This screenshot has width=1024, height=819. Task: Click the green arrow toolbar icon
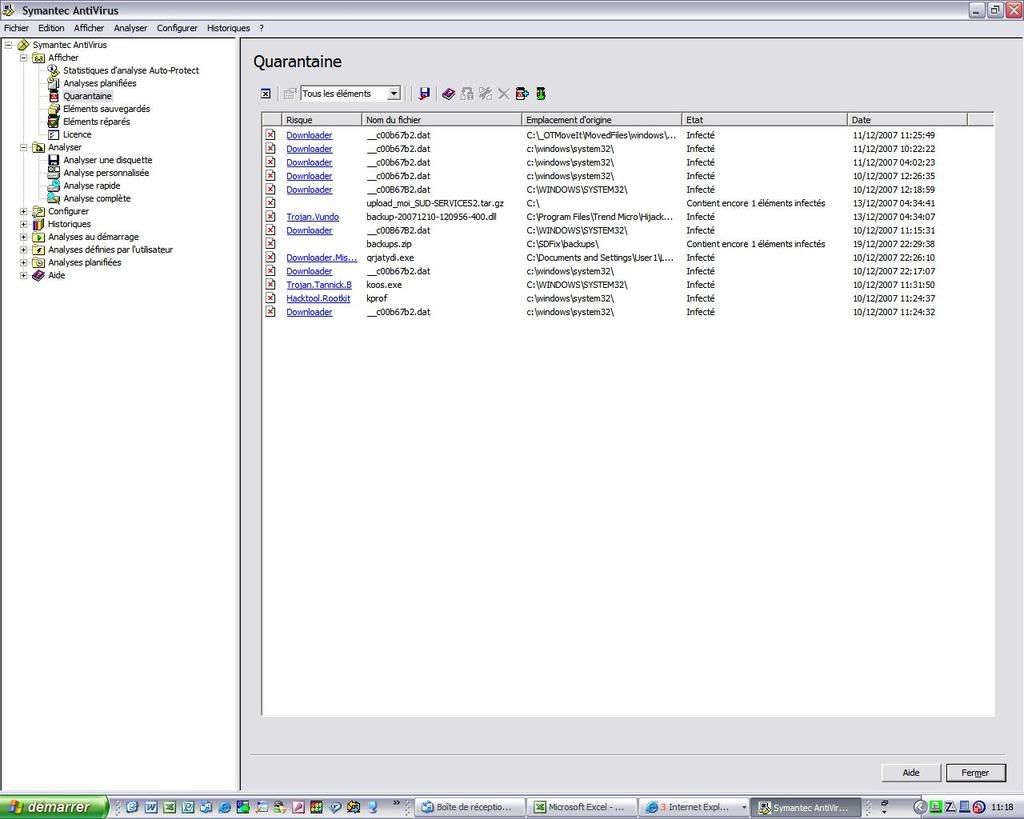coord(540,94)
